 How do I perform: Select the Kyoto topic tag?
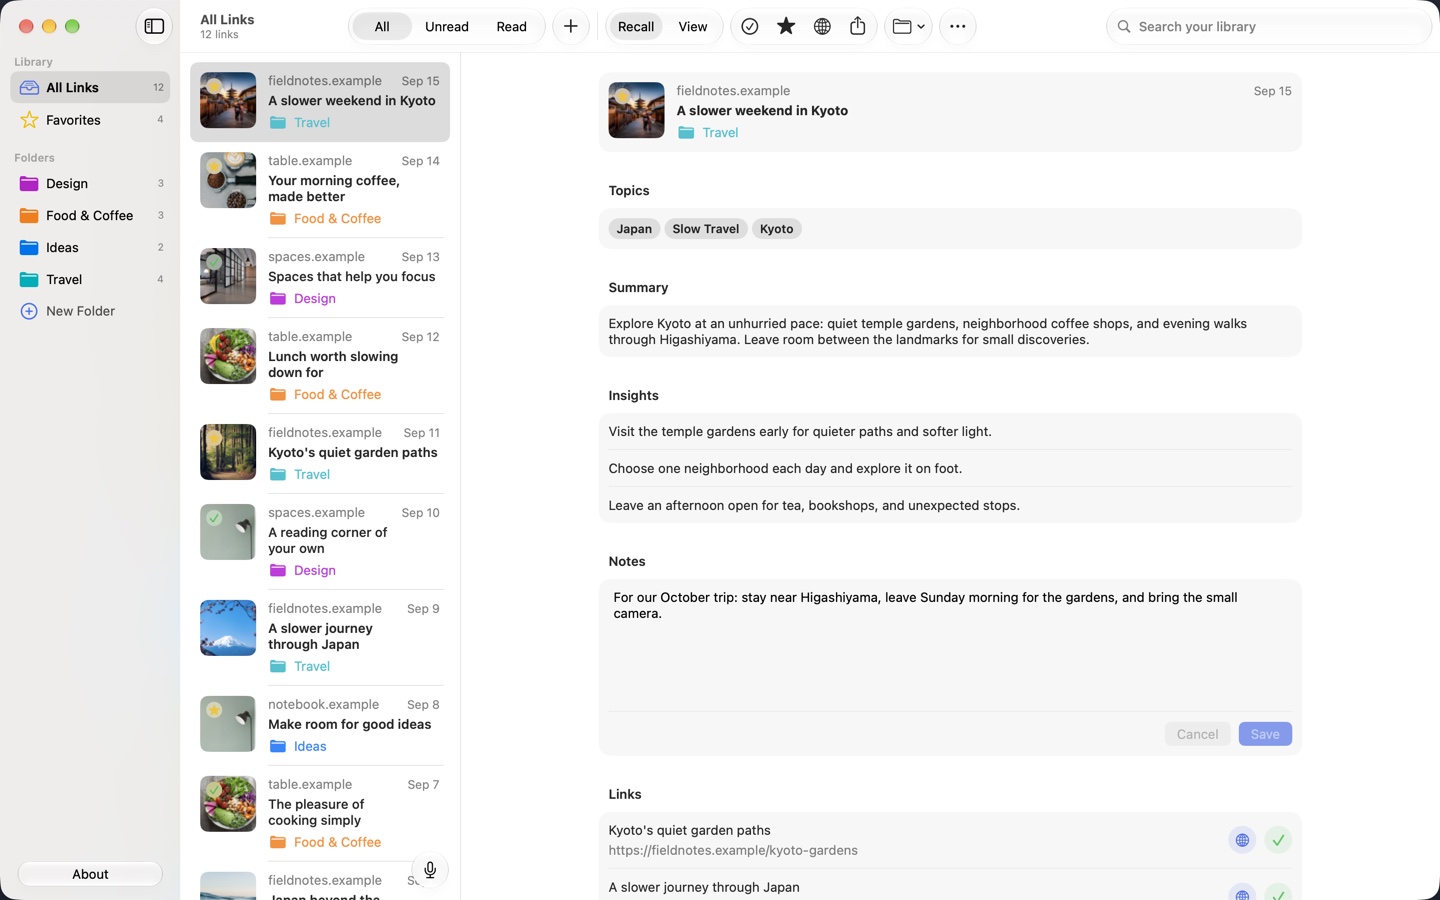(777, 229)
